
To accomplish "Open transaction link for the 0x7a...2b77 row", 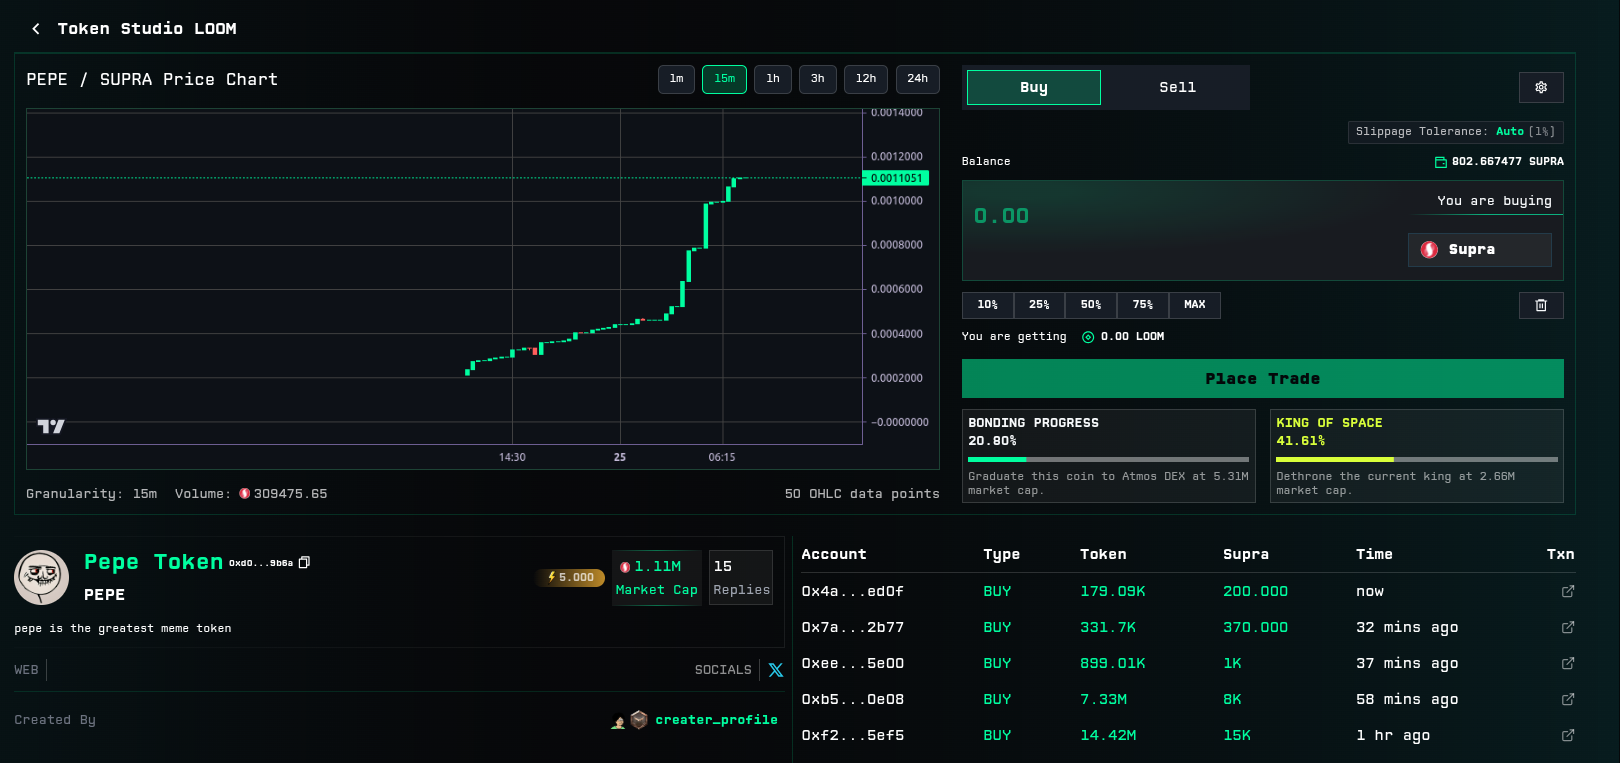I will pyautogui.click(x=1568, y=627).
